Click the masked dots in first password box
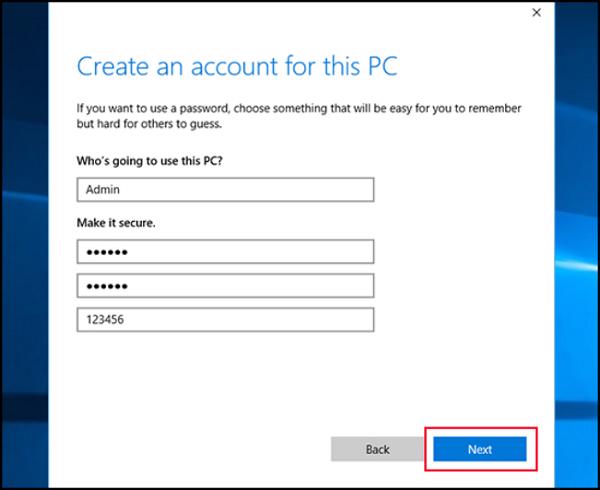Viewport: 600px width, 490px height. [104, 251]
